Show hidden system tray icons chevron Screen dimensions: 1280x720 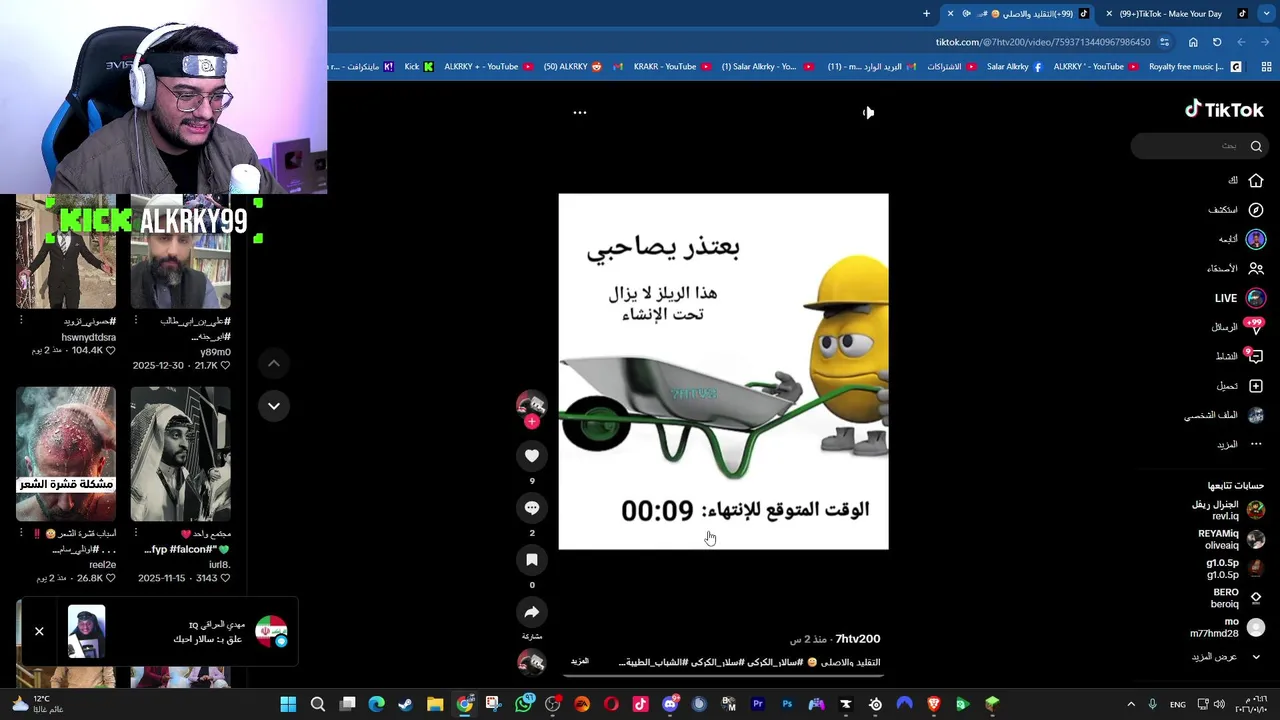[1131, 705]
